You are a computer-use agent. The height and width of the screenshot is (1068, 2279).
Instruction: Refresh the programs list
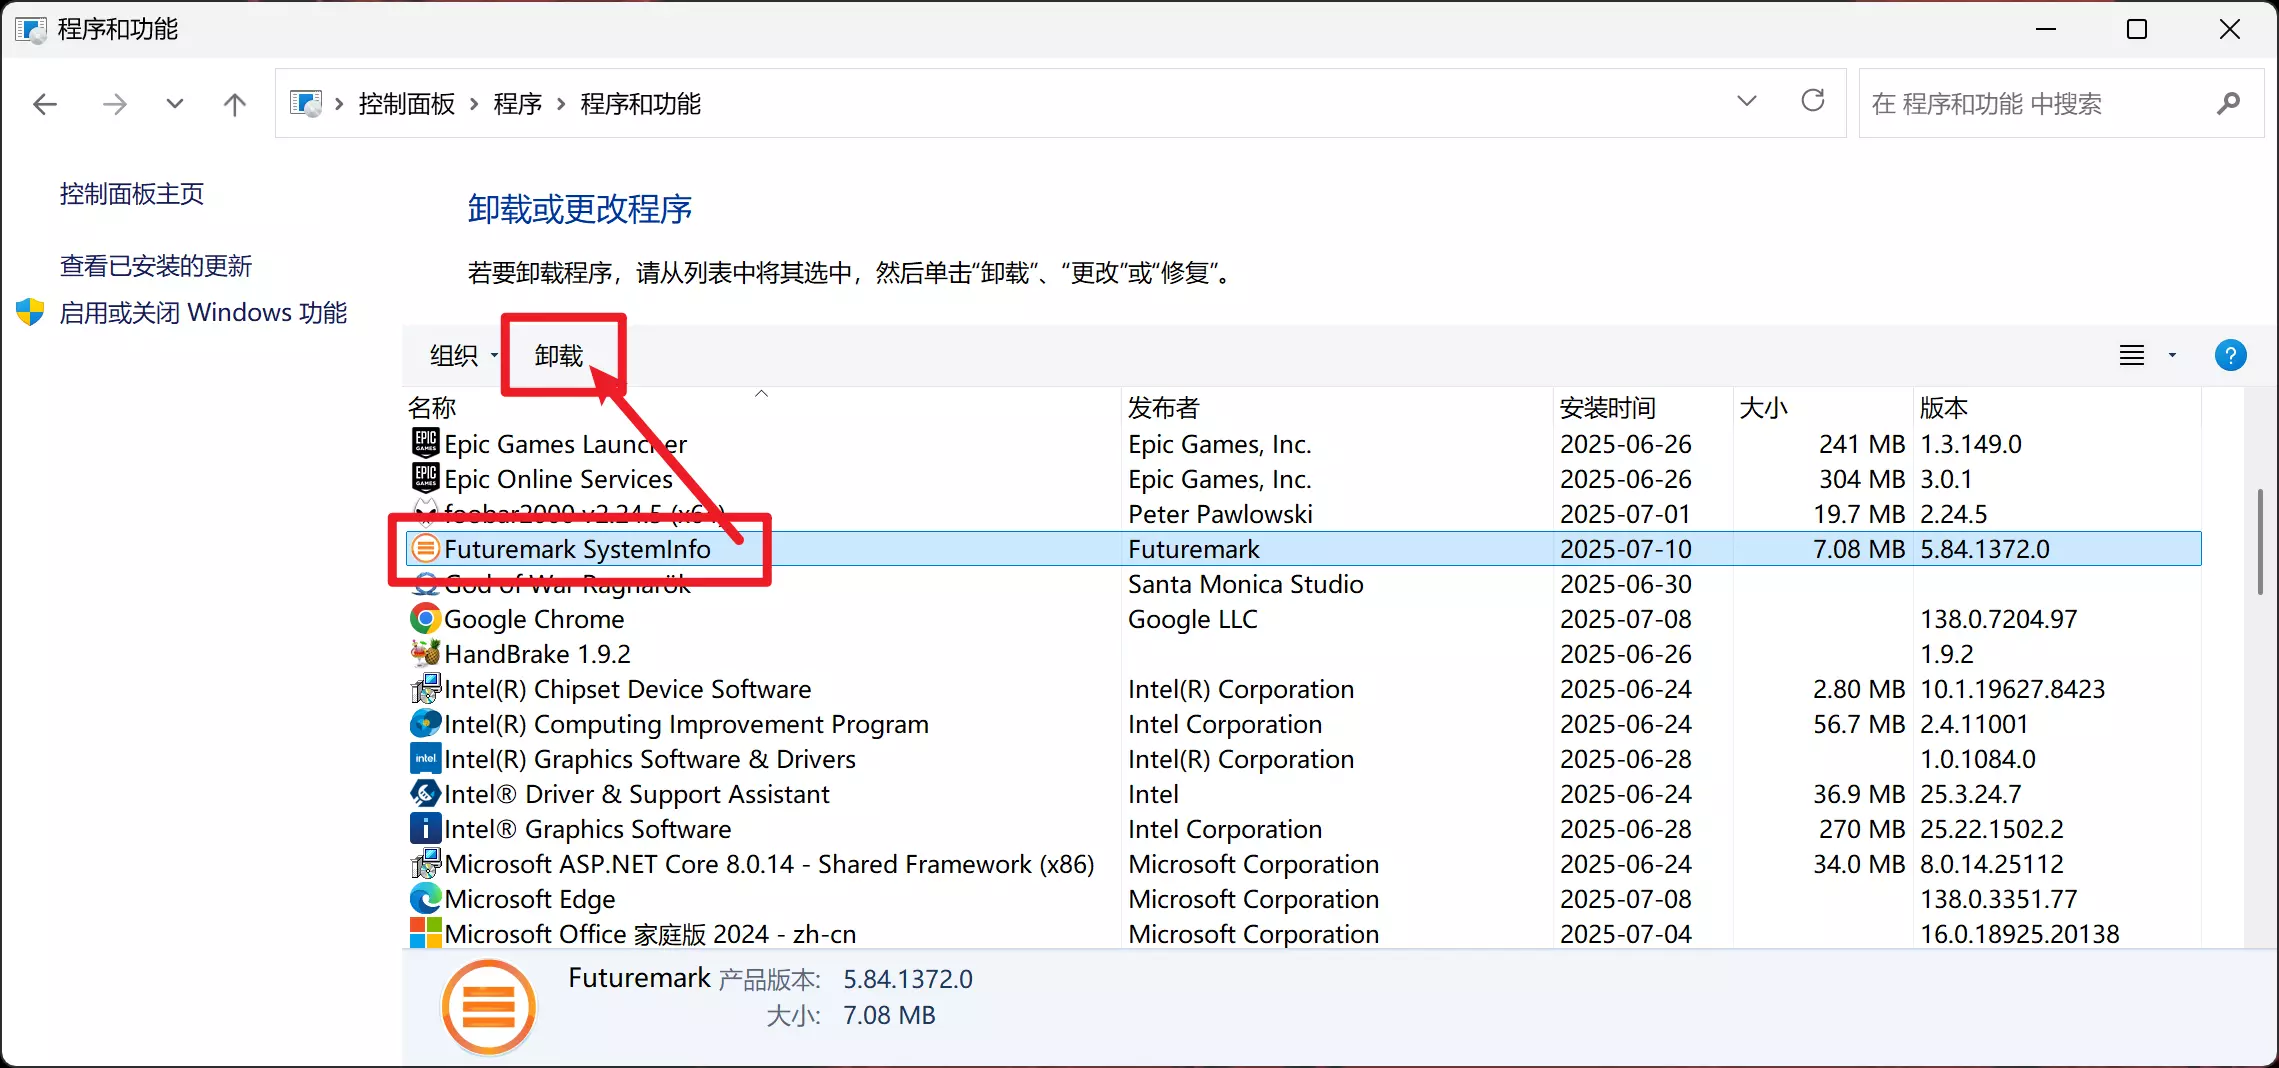tap(1812, 101)
